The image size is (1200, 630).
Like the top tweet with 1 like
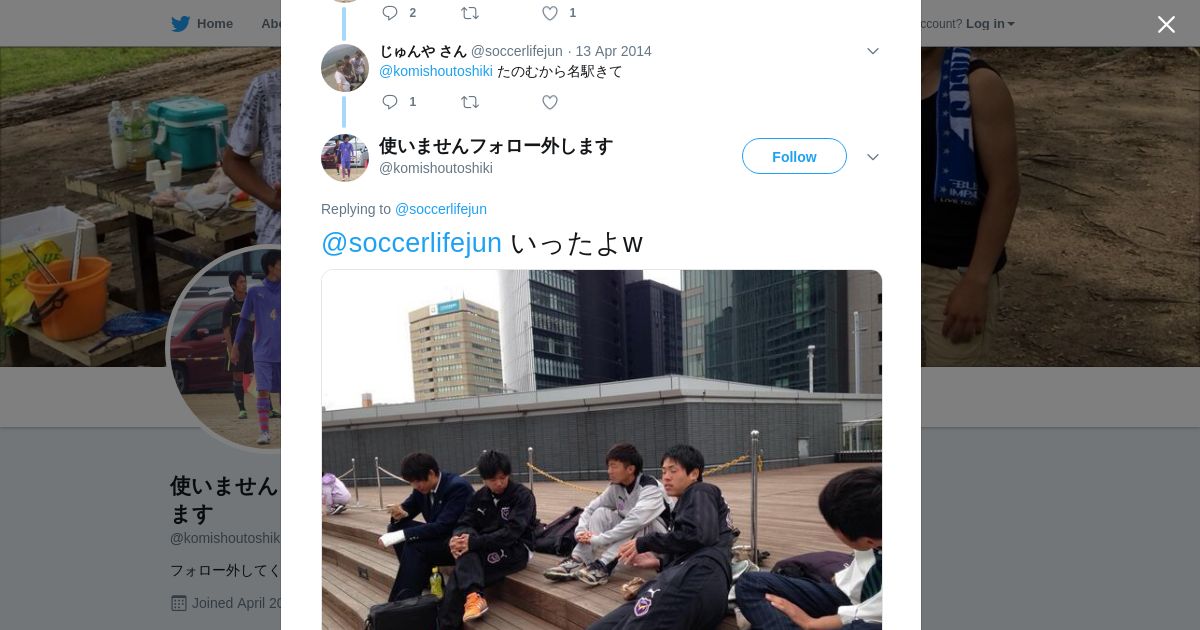coord(550,13)
